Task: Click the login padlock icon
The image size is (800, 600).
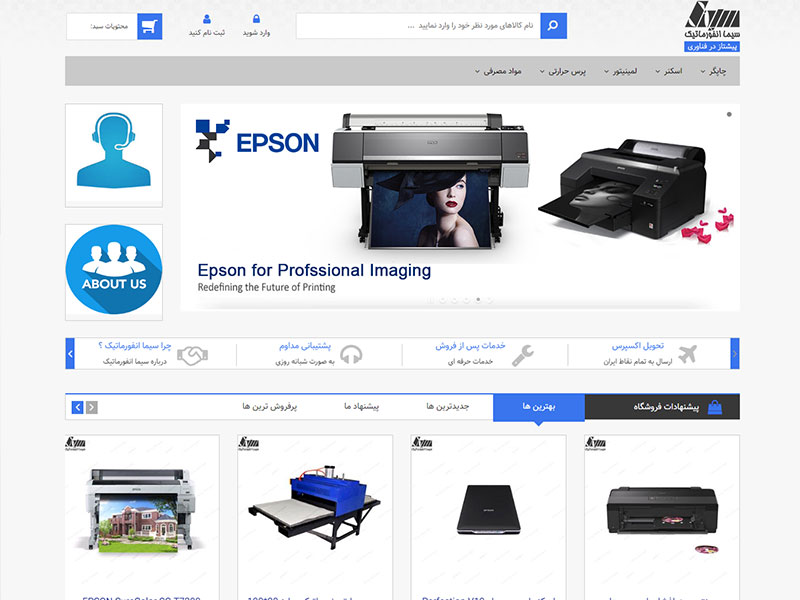Action: tap(256, 19)
